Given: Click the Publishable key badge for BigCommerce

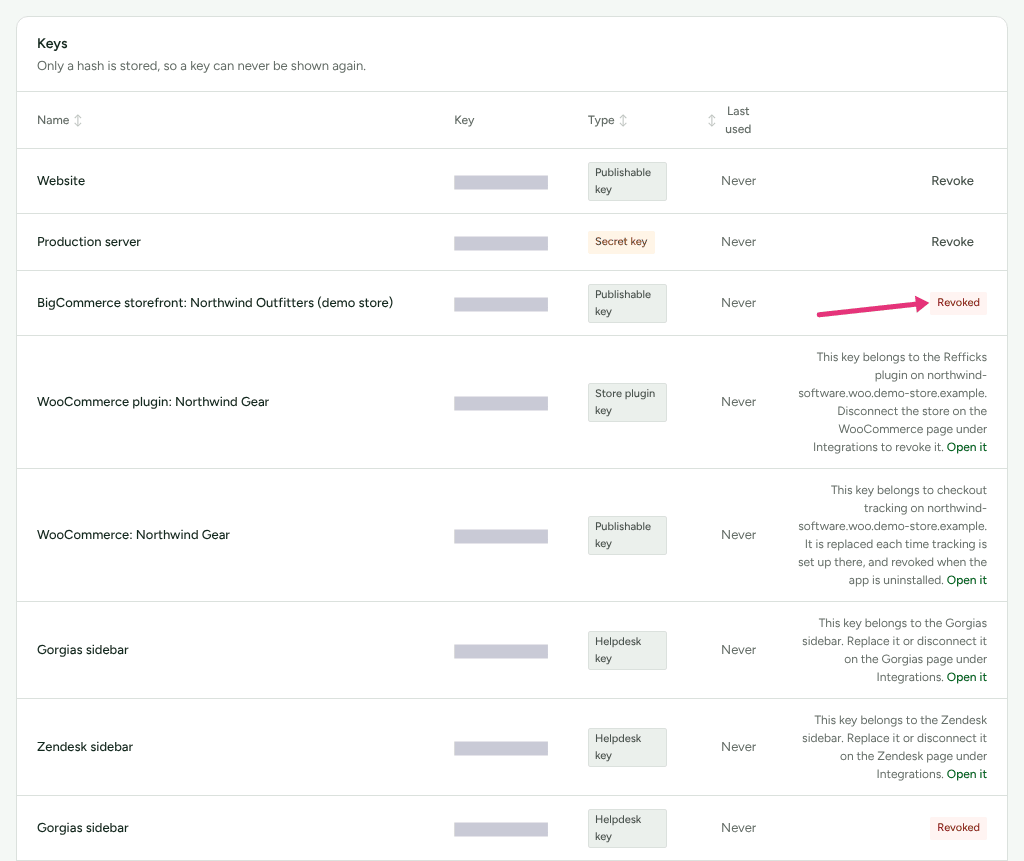Looking at the screenshot, I should (x=627, y=303).
